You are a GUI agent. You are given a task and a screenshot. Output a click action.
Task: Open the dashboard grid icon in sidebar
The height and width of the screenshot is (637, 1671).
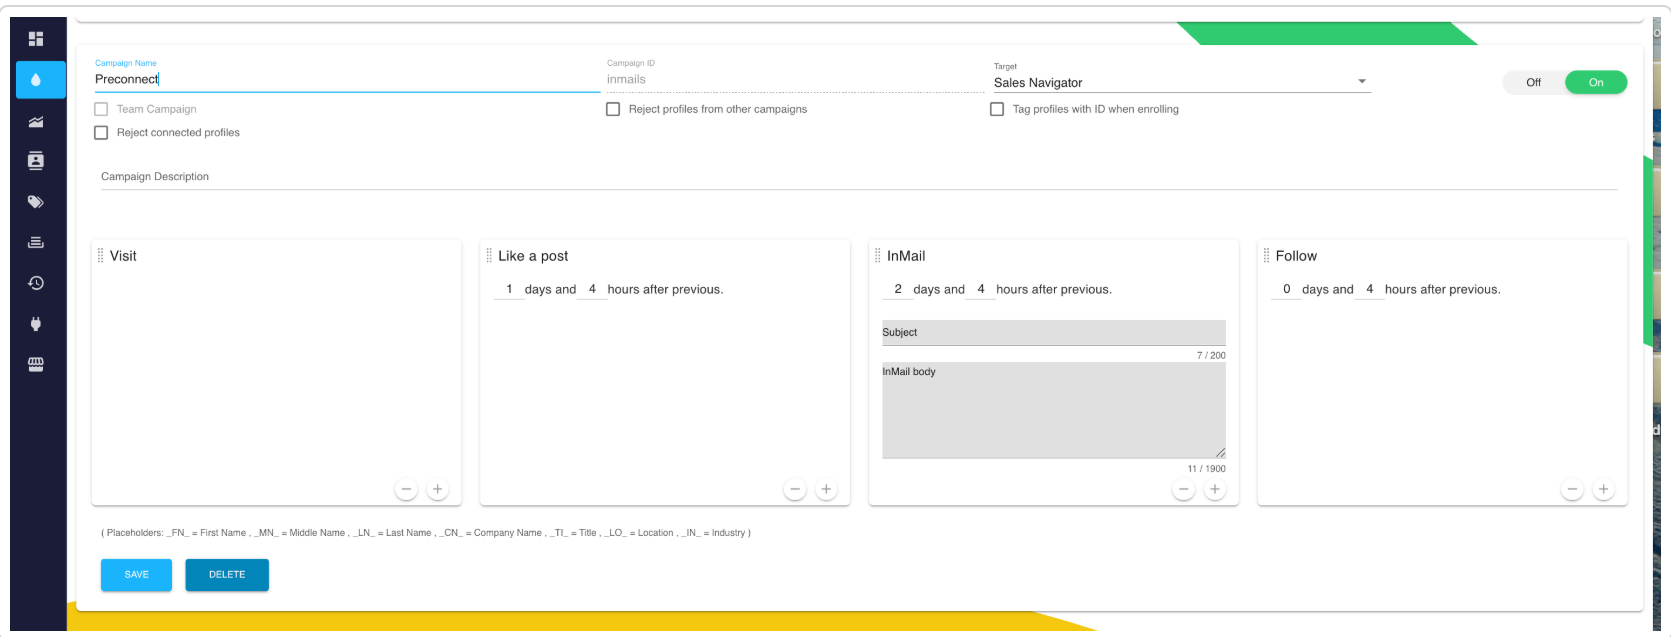(36, 39)
